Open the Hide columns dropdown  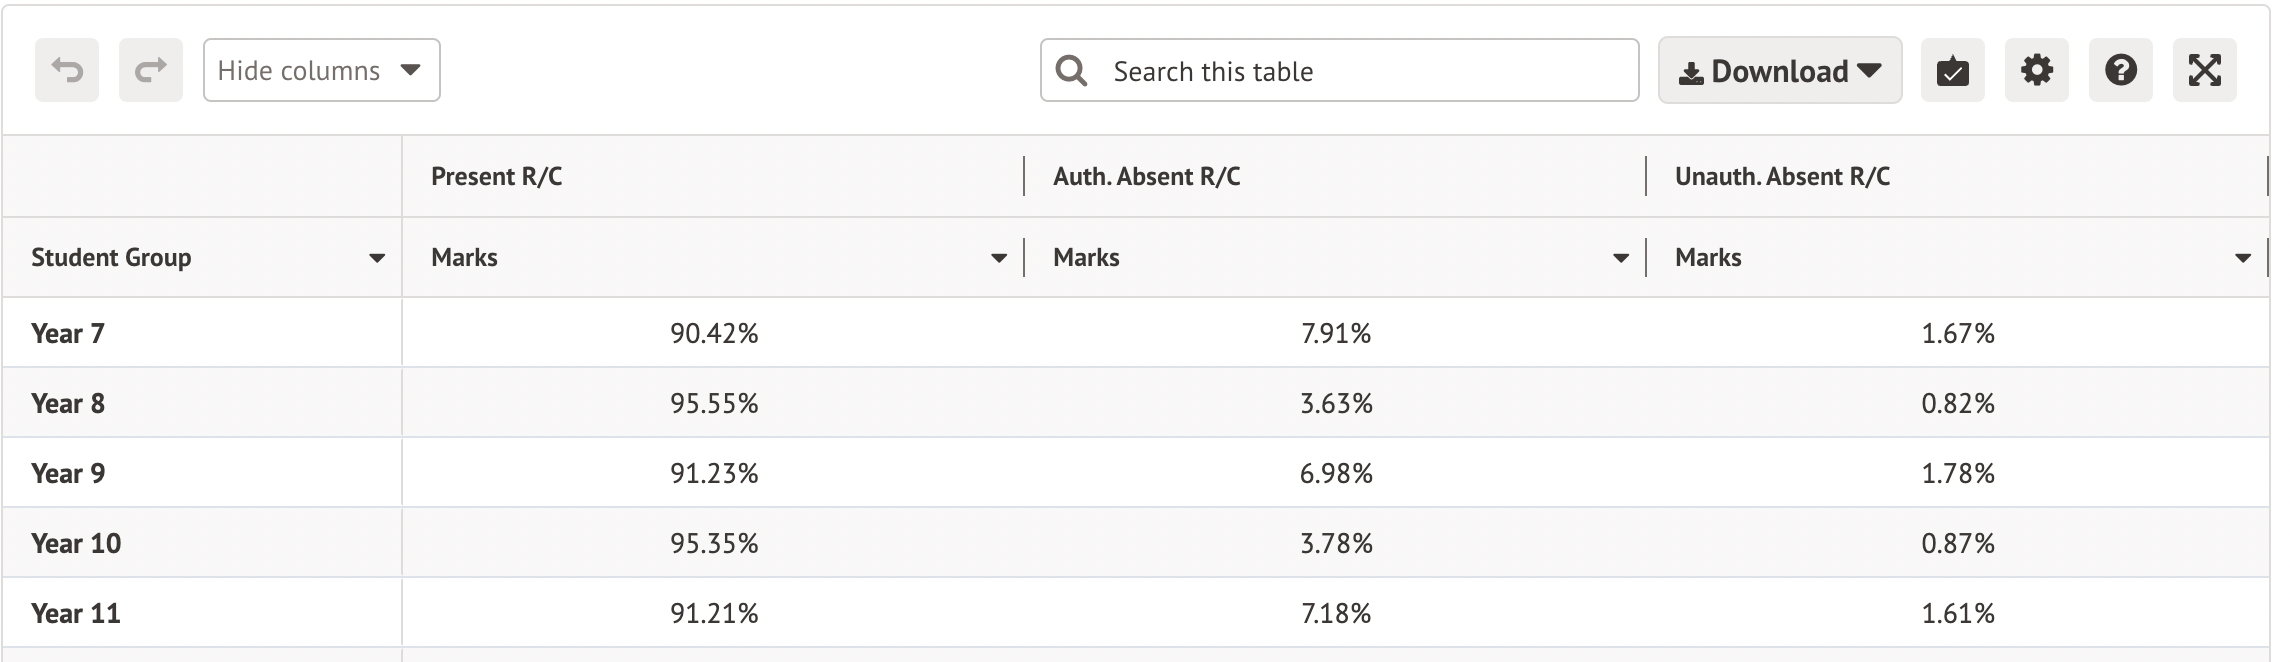click(321, 70)
